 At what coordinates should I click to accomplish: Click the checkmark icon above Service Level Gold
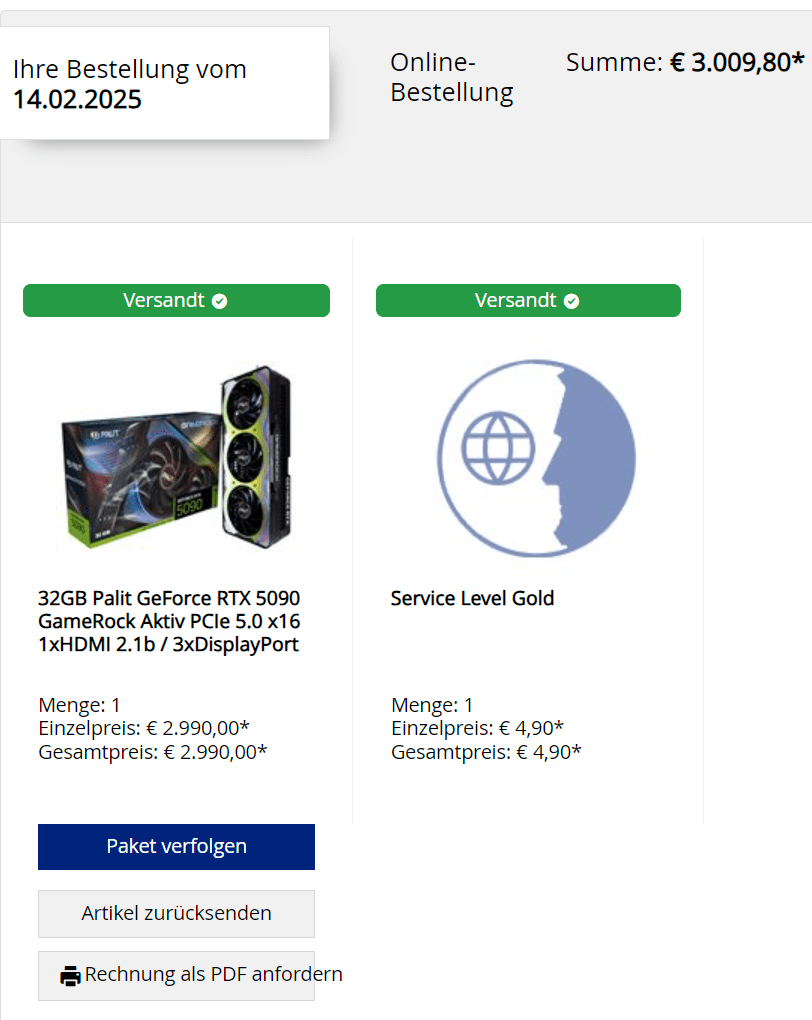(x=571, y=301)
